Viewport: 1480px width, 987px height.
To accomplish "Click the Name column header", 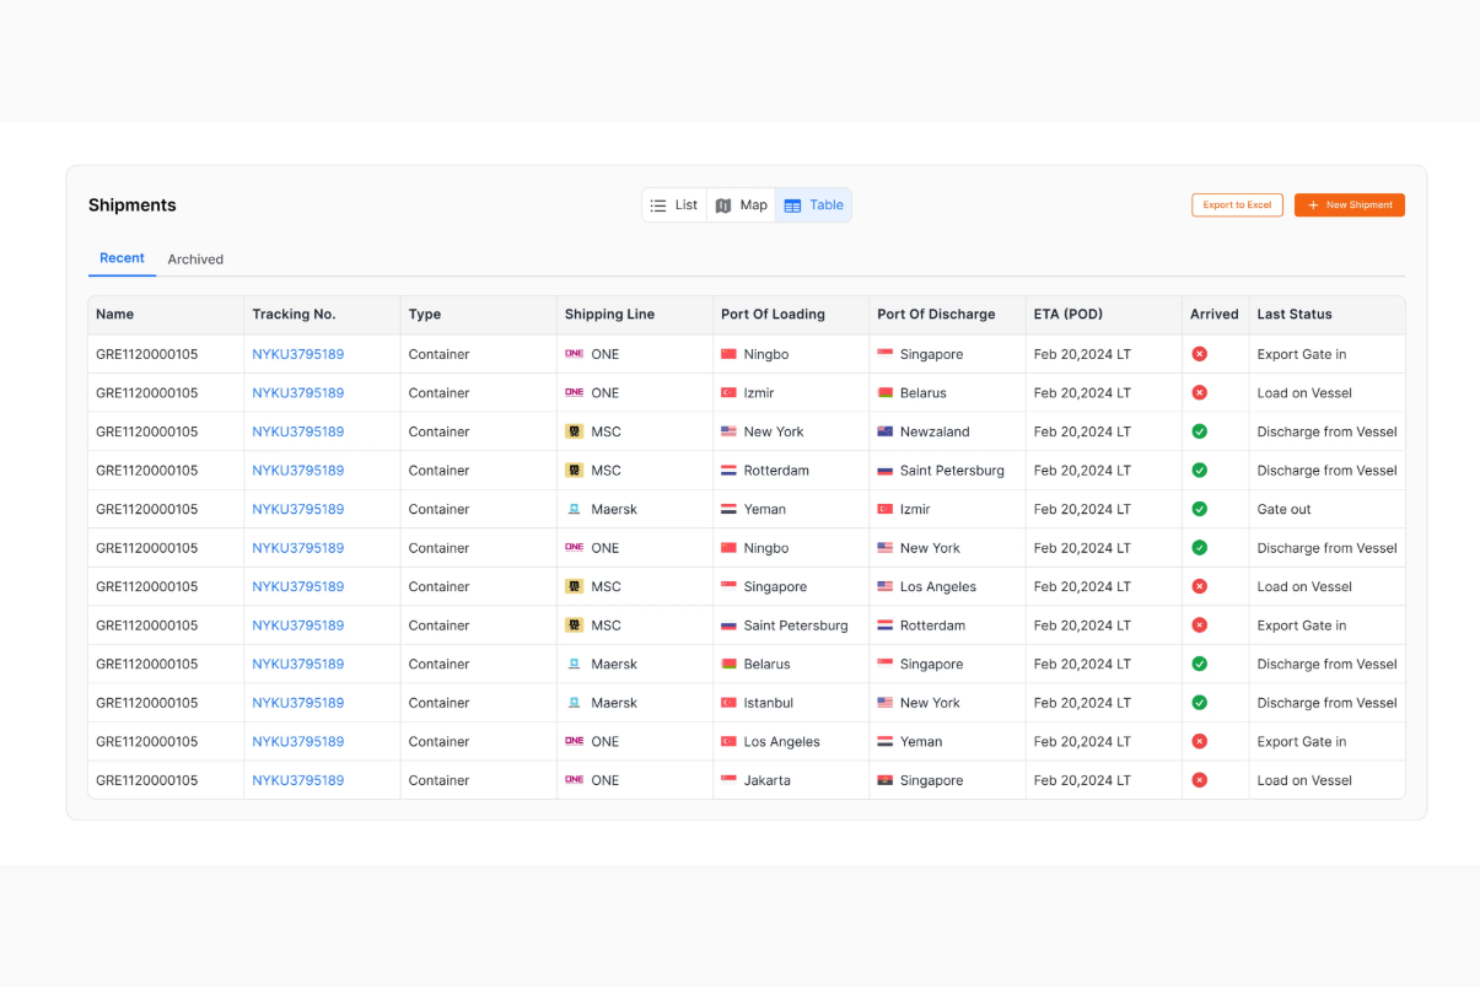I will [x=166, y=314].
